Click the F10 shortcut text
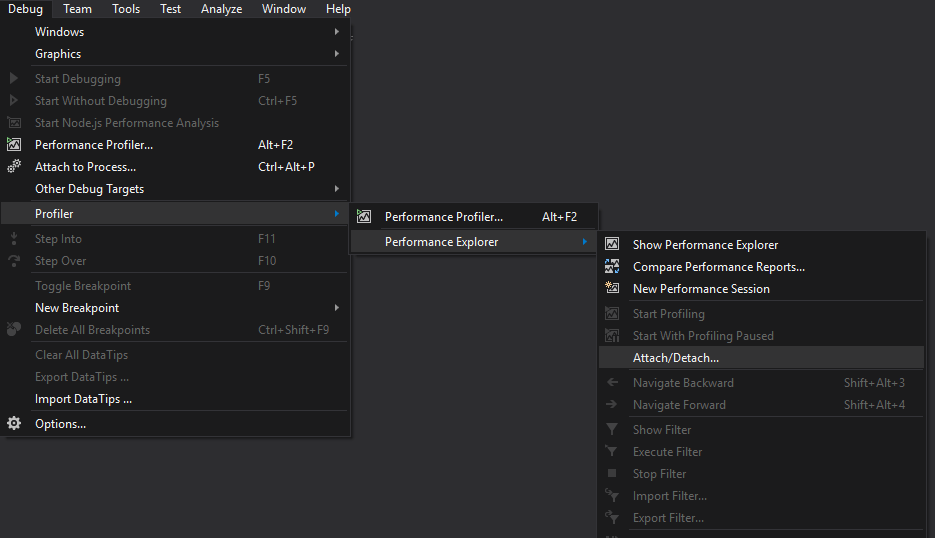935x538 pixels. [x=267, y=261]
